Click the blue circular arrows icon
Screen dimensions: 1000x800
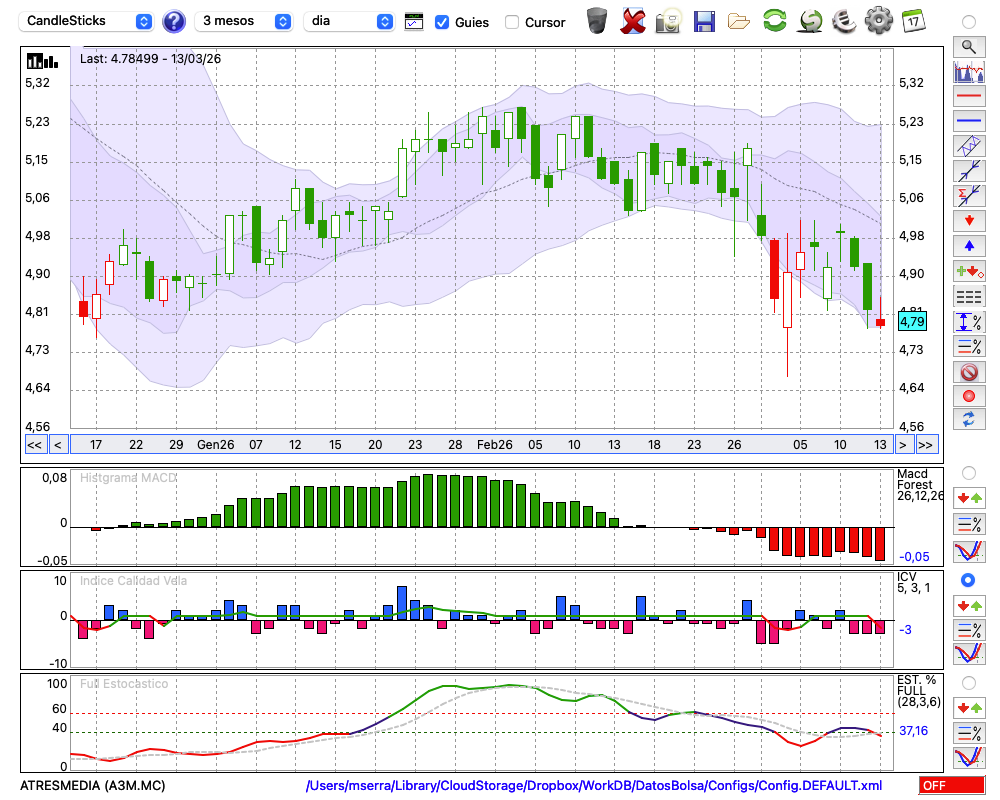pos(969,420)
